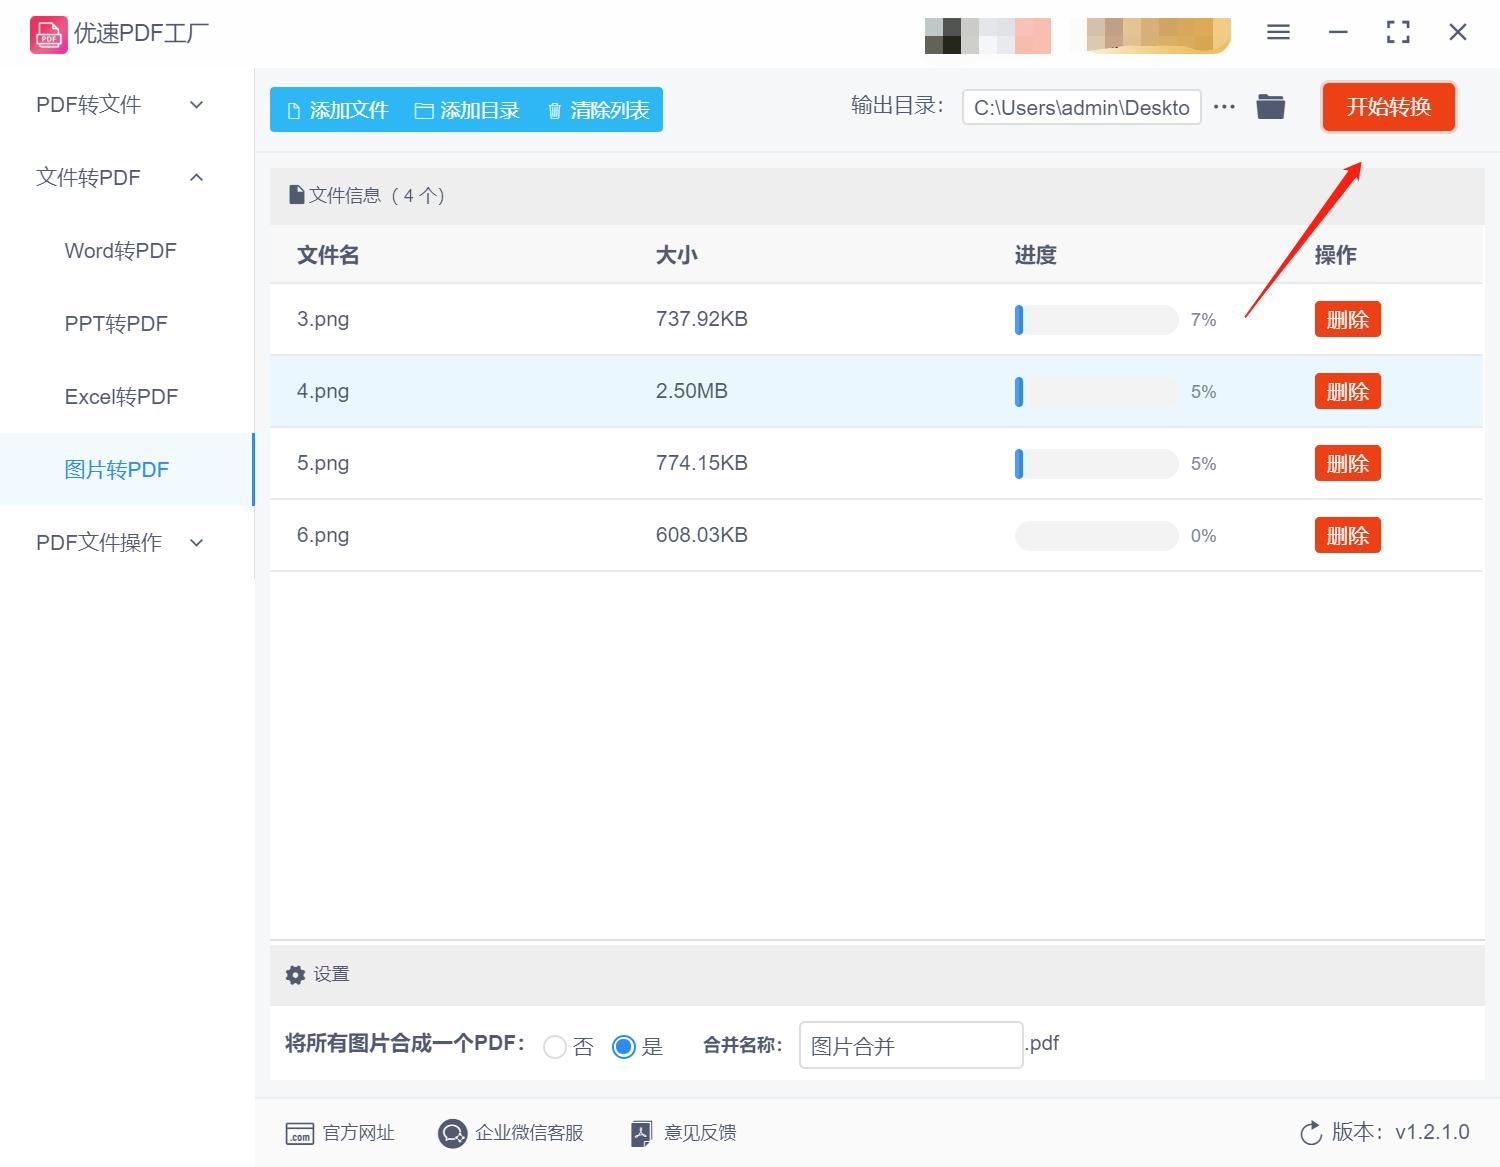Click the 开始转换 start conversion button

point(1388,107)
